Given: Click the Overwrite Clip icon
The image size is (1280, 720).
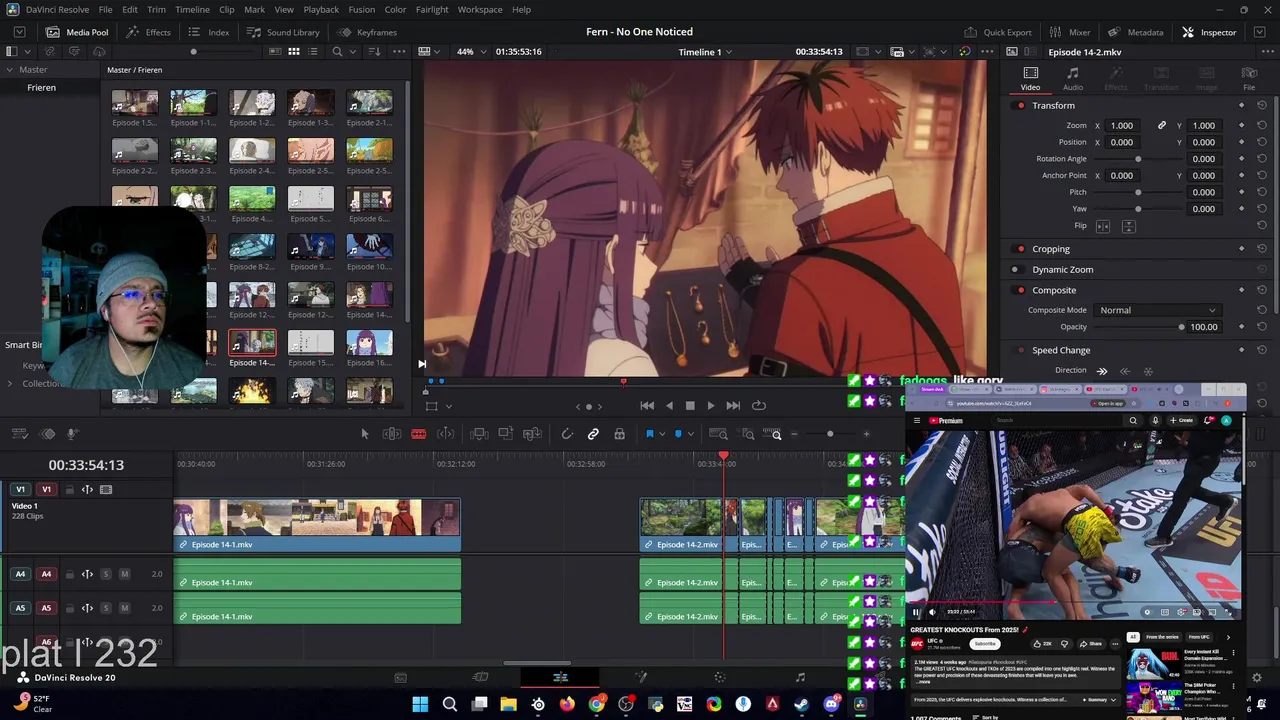Looking at the screenshot, I should click(x=505, y=434).
